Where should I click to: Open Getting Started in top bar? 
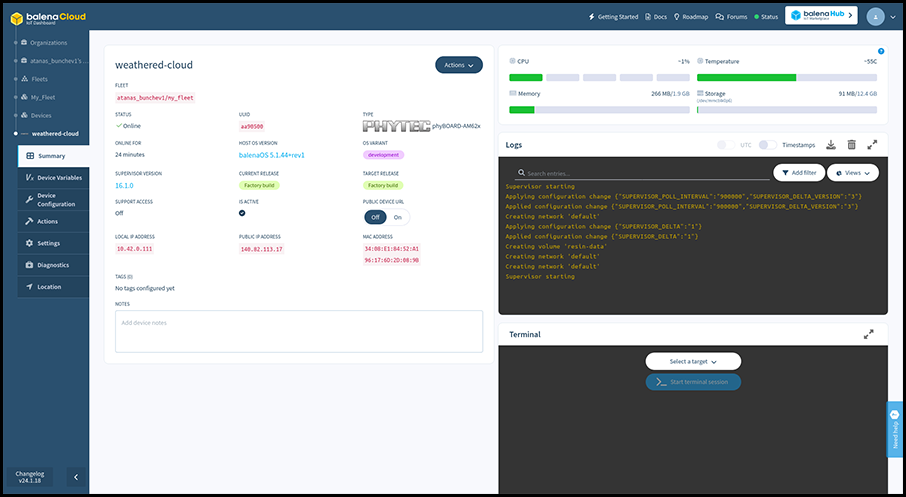tap(613, 17)
